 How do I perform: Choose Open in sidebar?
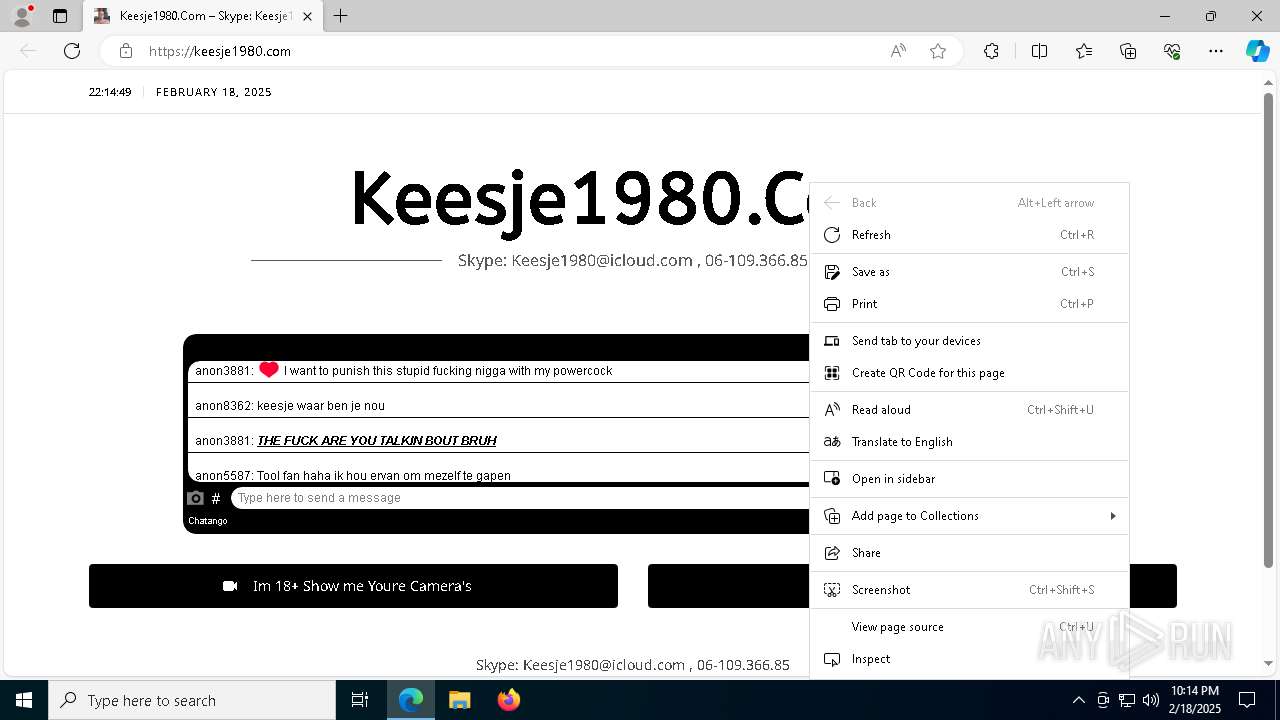point(969,479)
